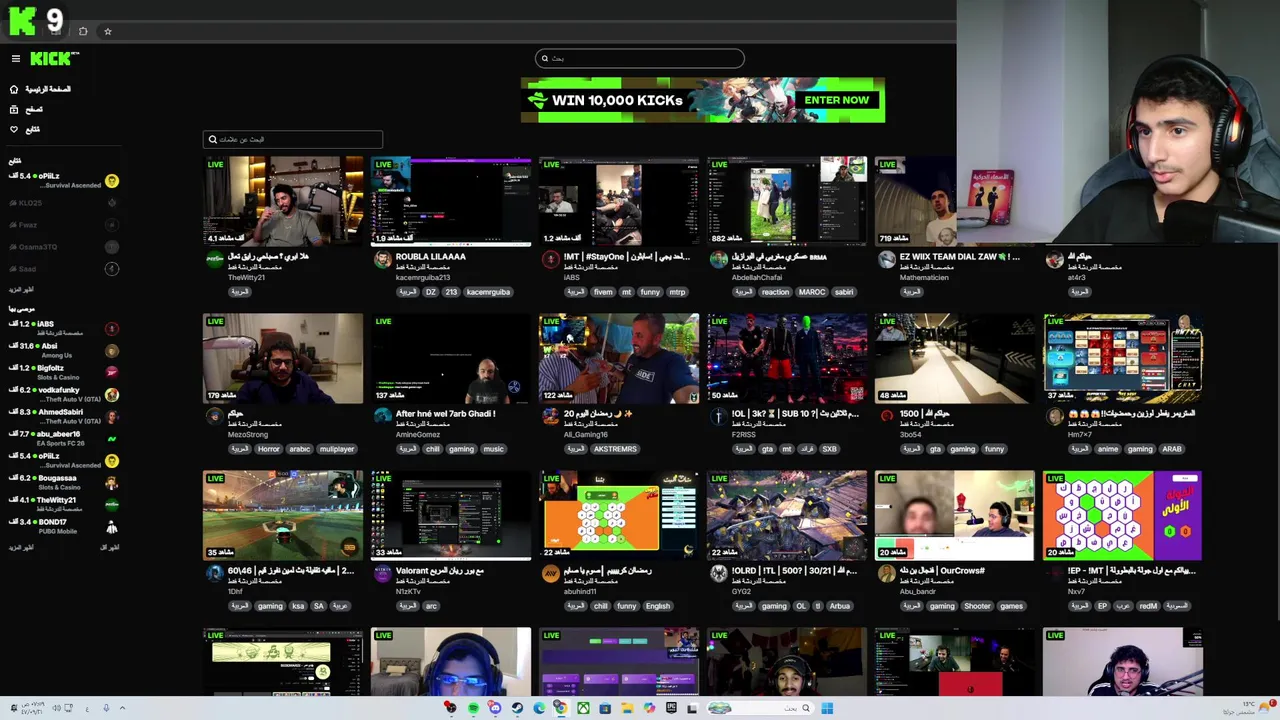This screenshot has width=1280, height=720.
Task: Click Bigfoltz avatar icon in sidebar
Action: [112, 372]
